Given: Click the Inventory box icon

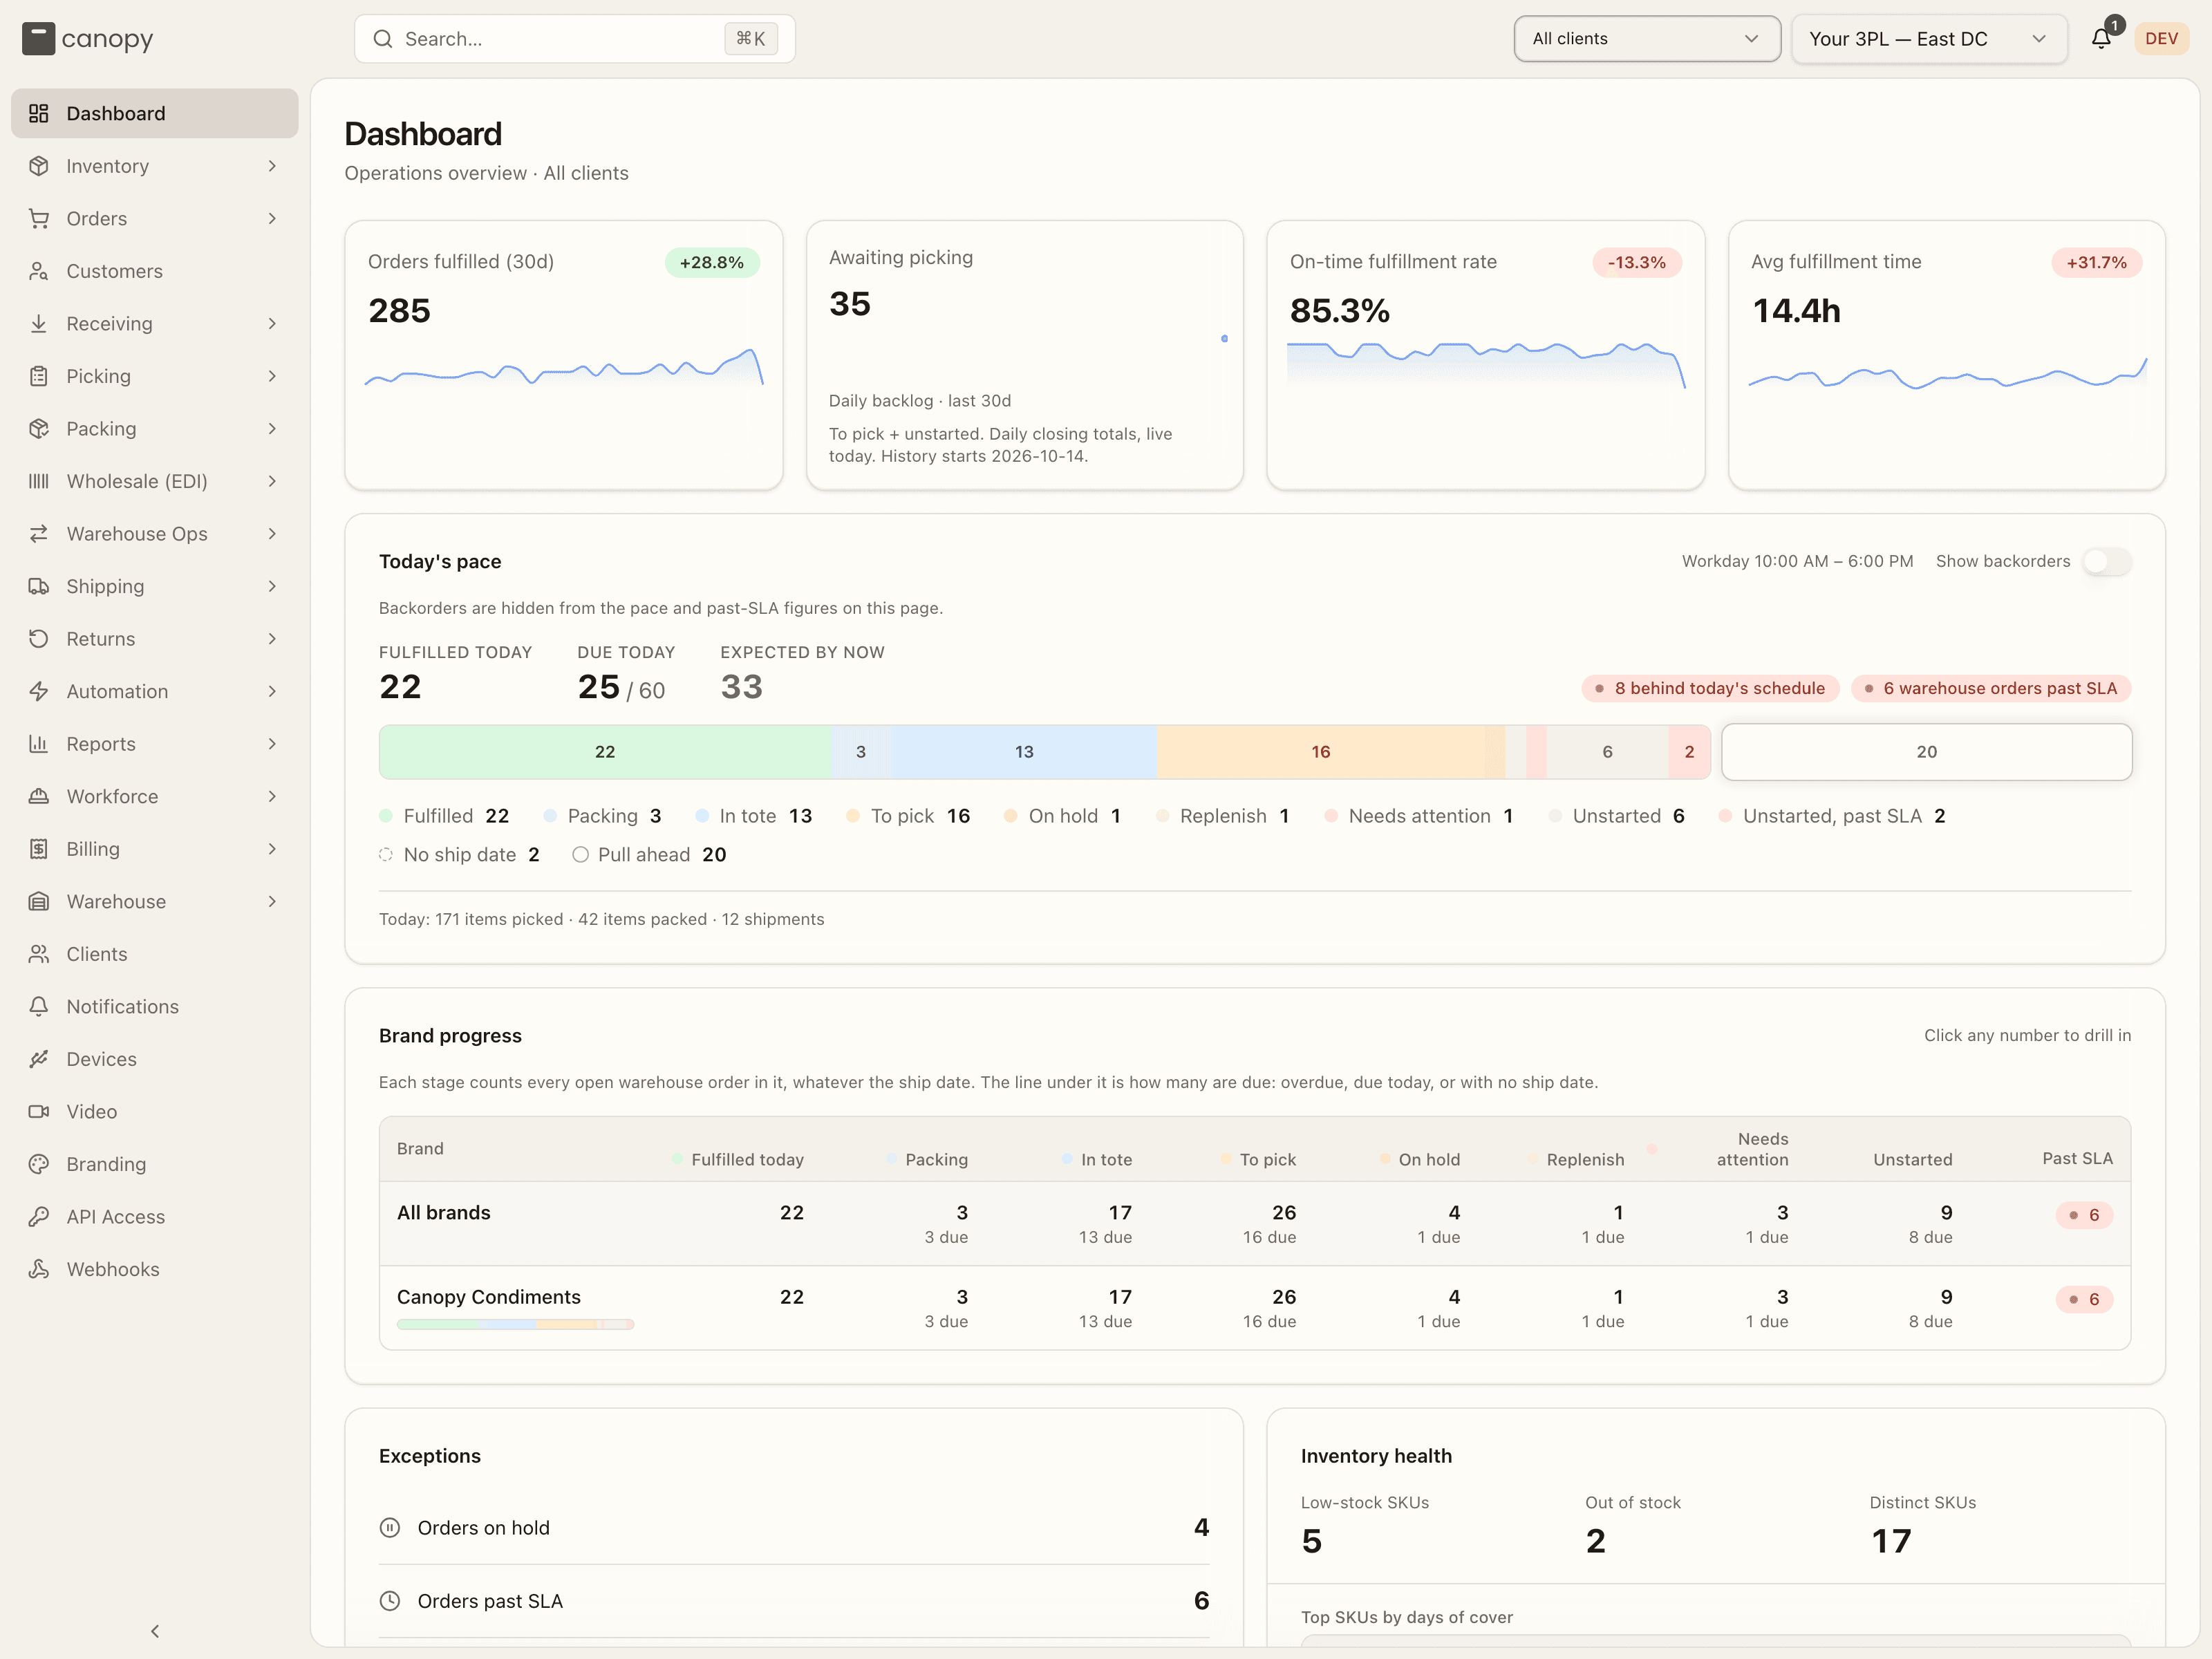Looking at the screenshot, I should [x=39, y=166].
